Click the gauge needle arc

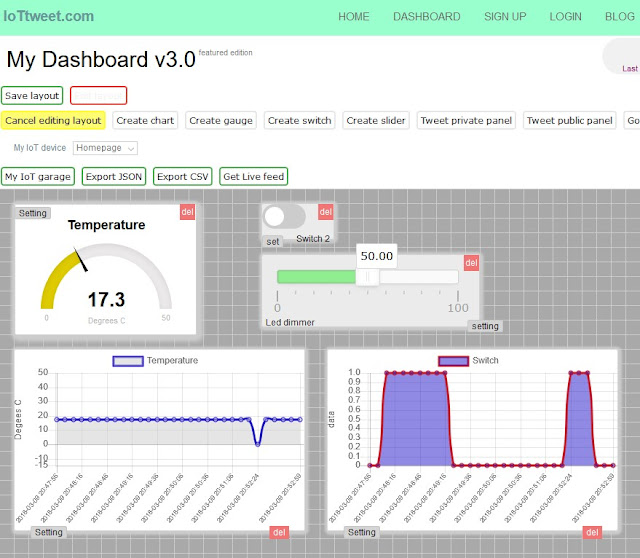[81, 259]
